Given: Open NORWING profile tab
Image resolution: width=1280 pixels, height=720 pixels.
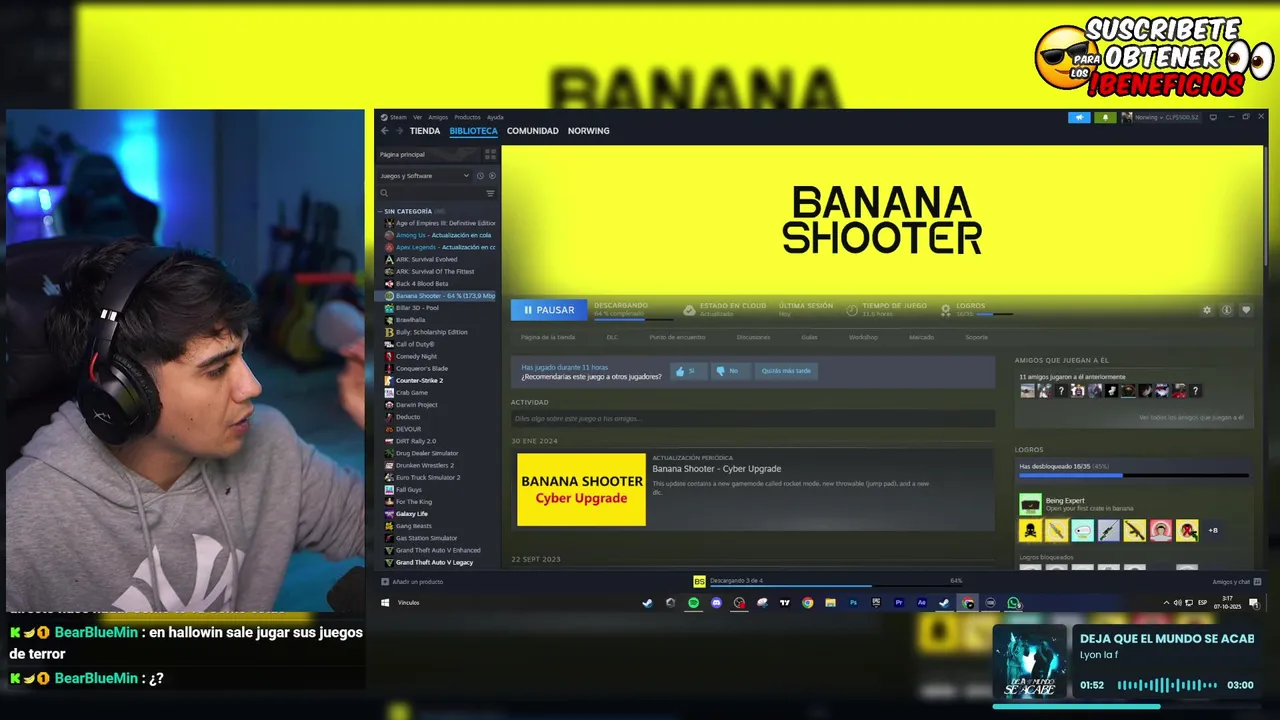Looking at the screenshot, I should [588, 131].
